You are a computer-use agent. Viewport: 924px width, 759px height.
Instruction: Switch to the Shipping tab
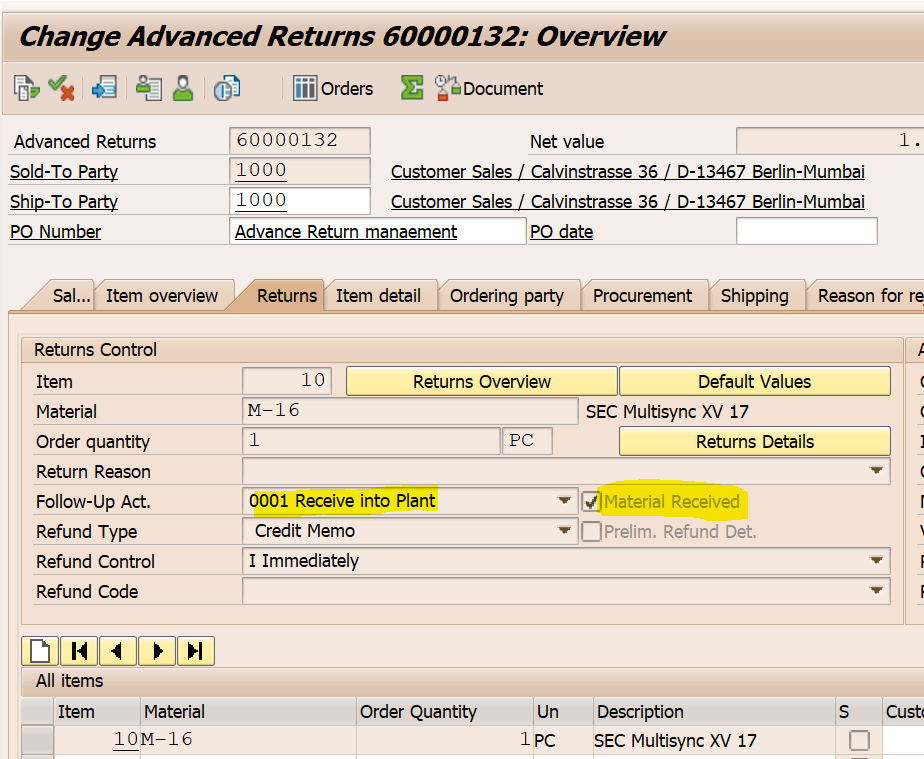point(757,295)
